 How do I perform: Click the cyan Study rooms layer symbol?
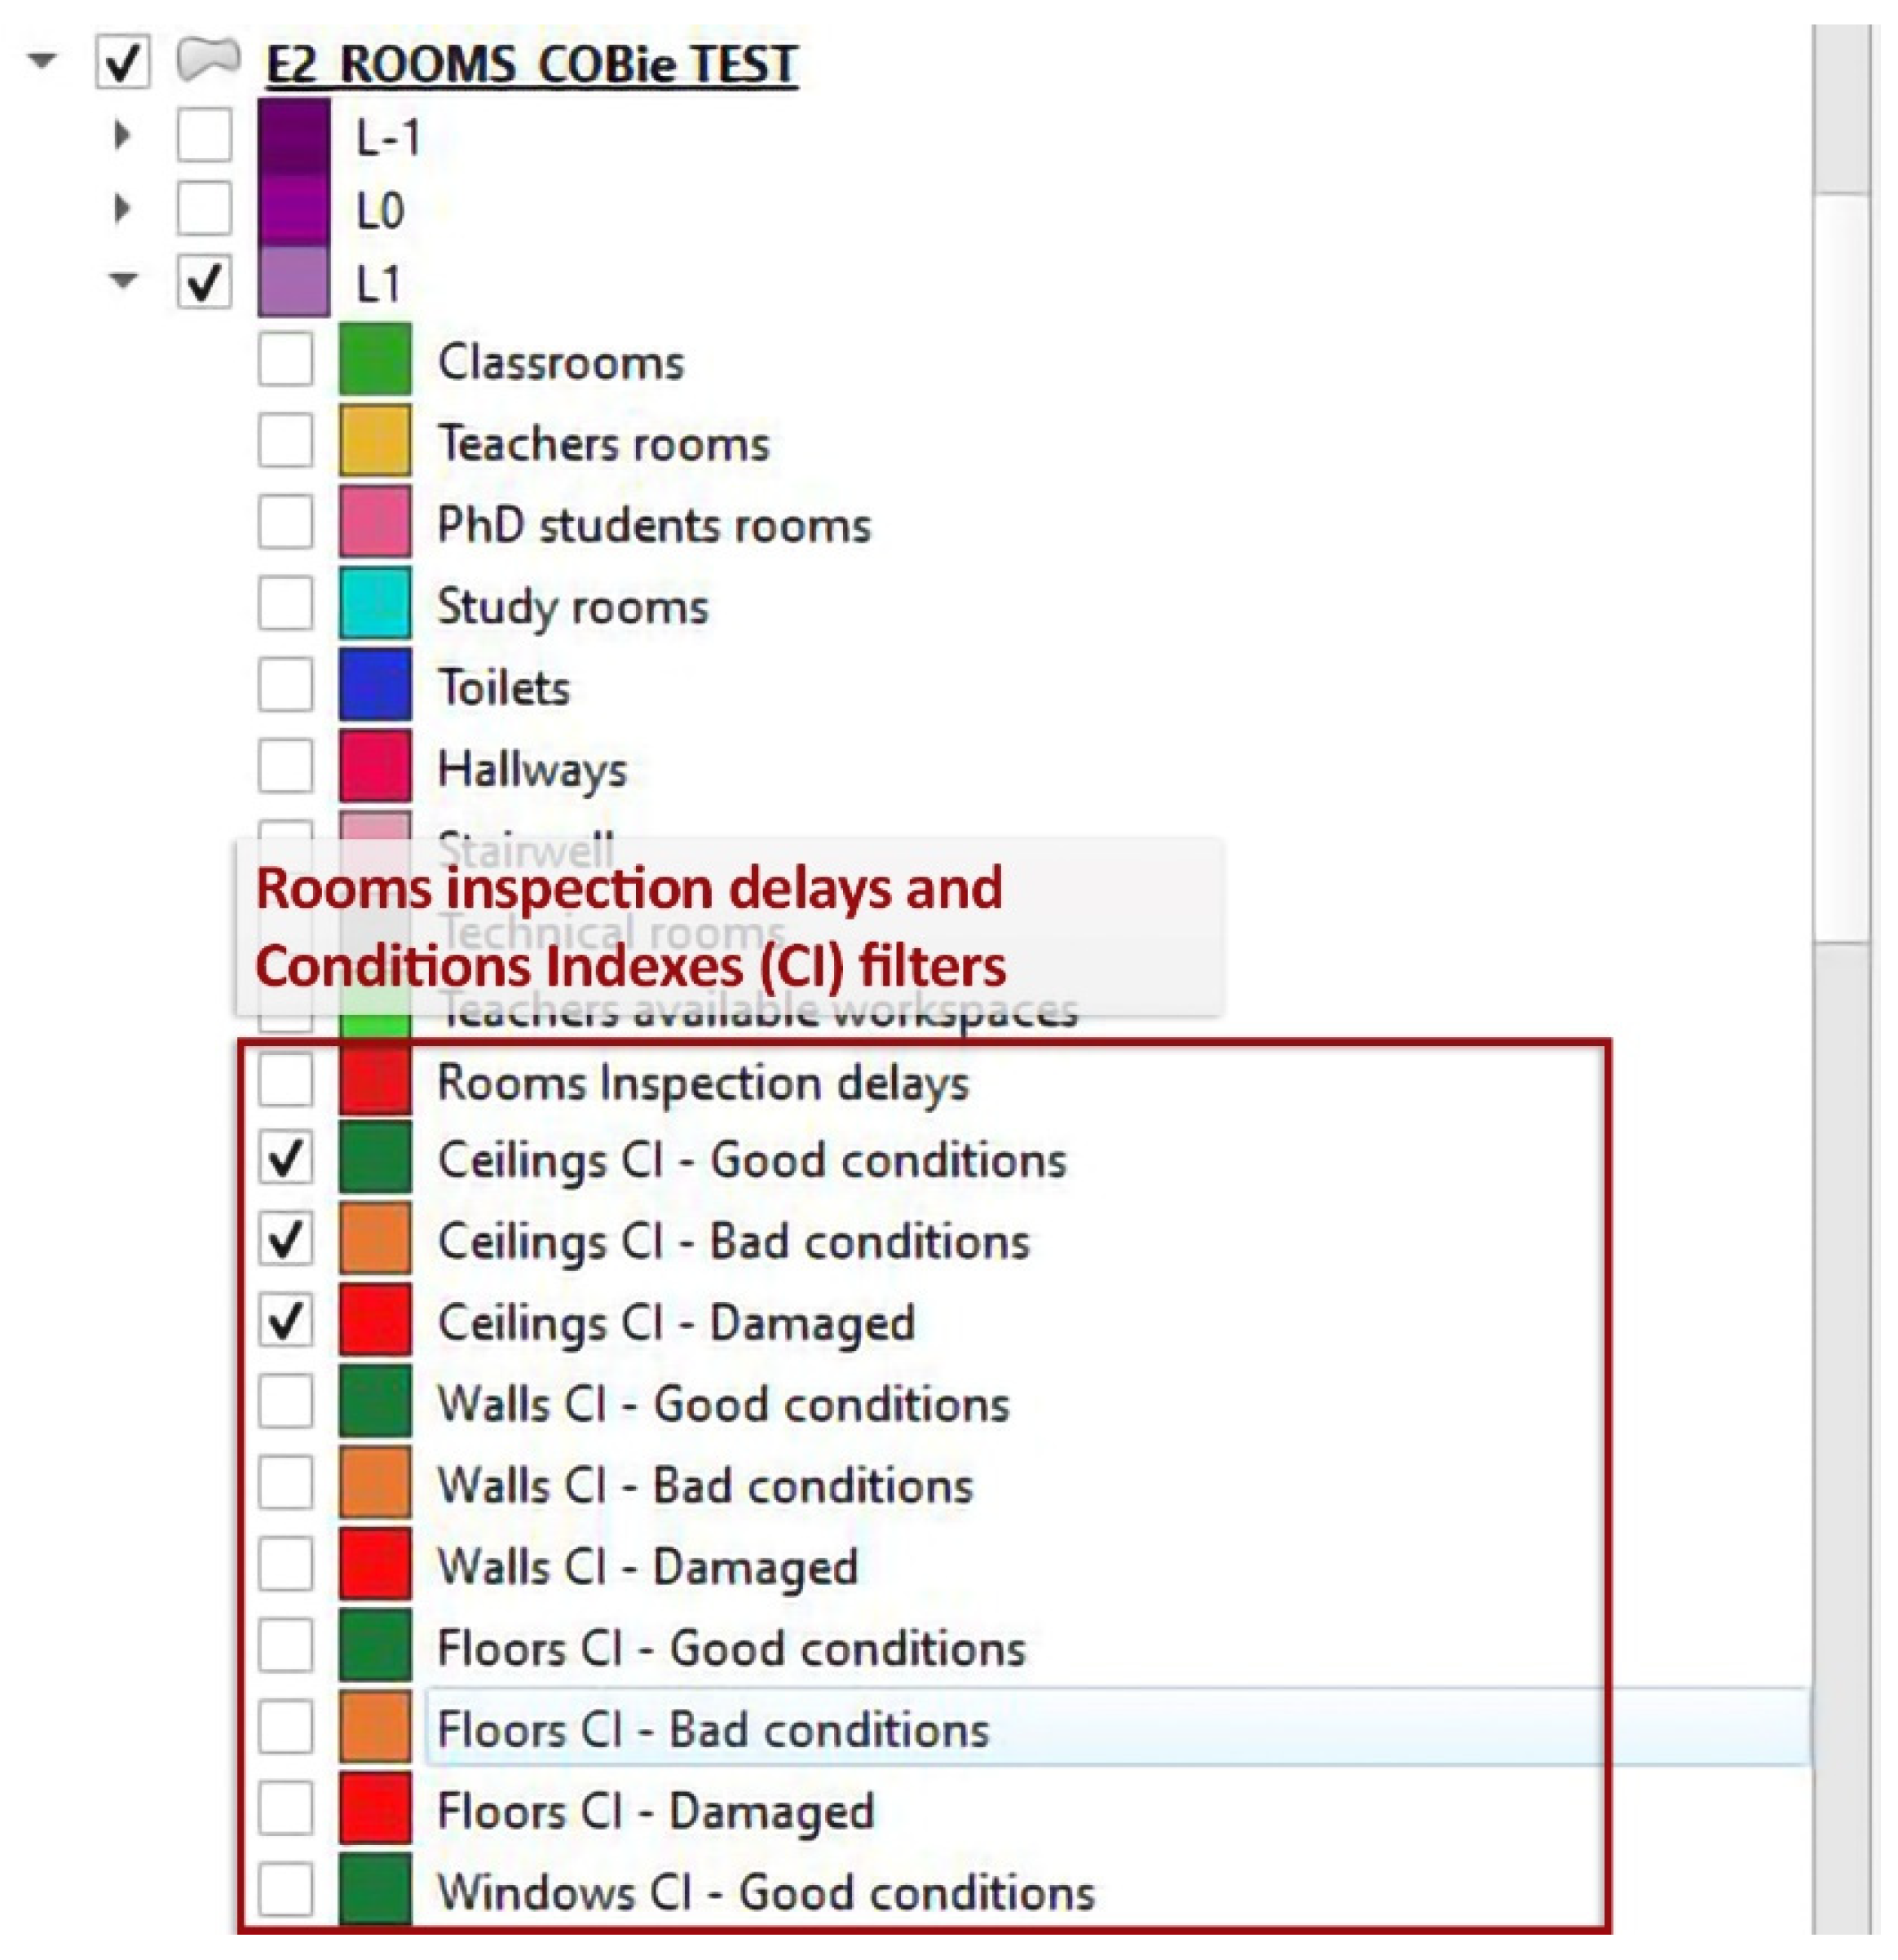tap(375, 604)
